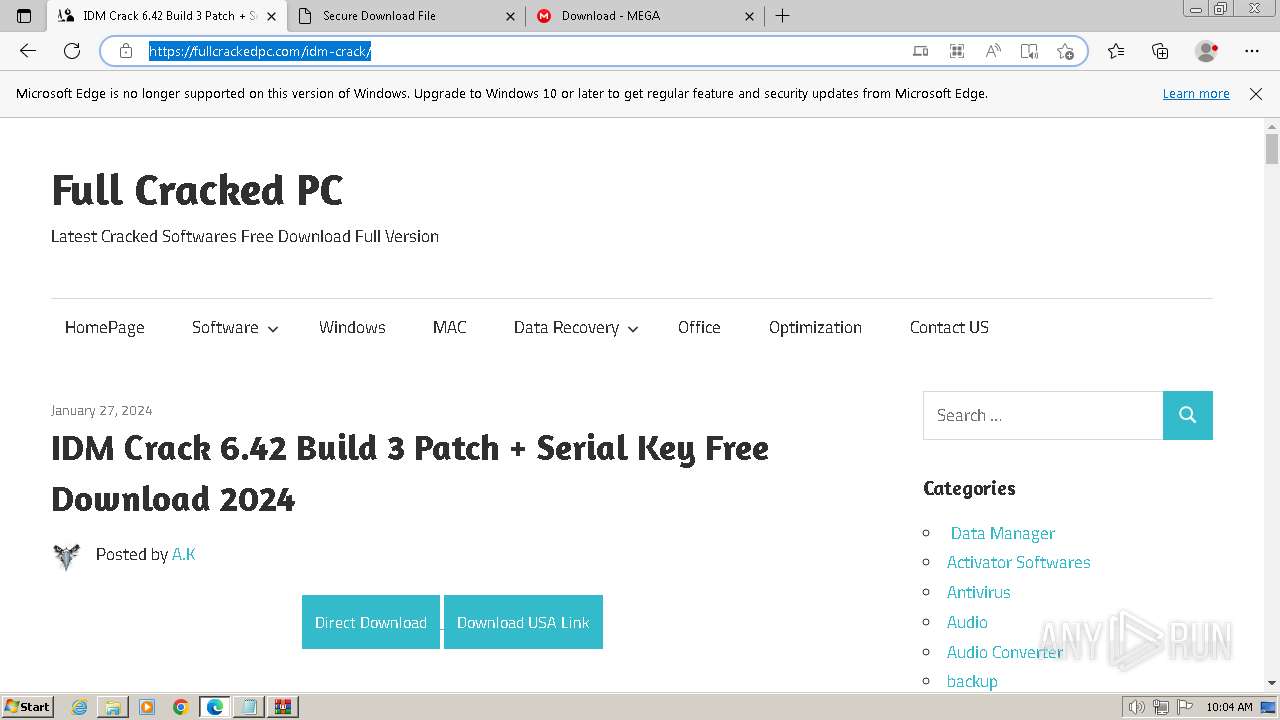This screenshot has height=720, width=1280.
Task: Open Windows Explorer folder in taskbar
Action: click(113, 707)
